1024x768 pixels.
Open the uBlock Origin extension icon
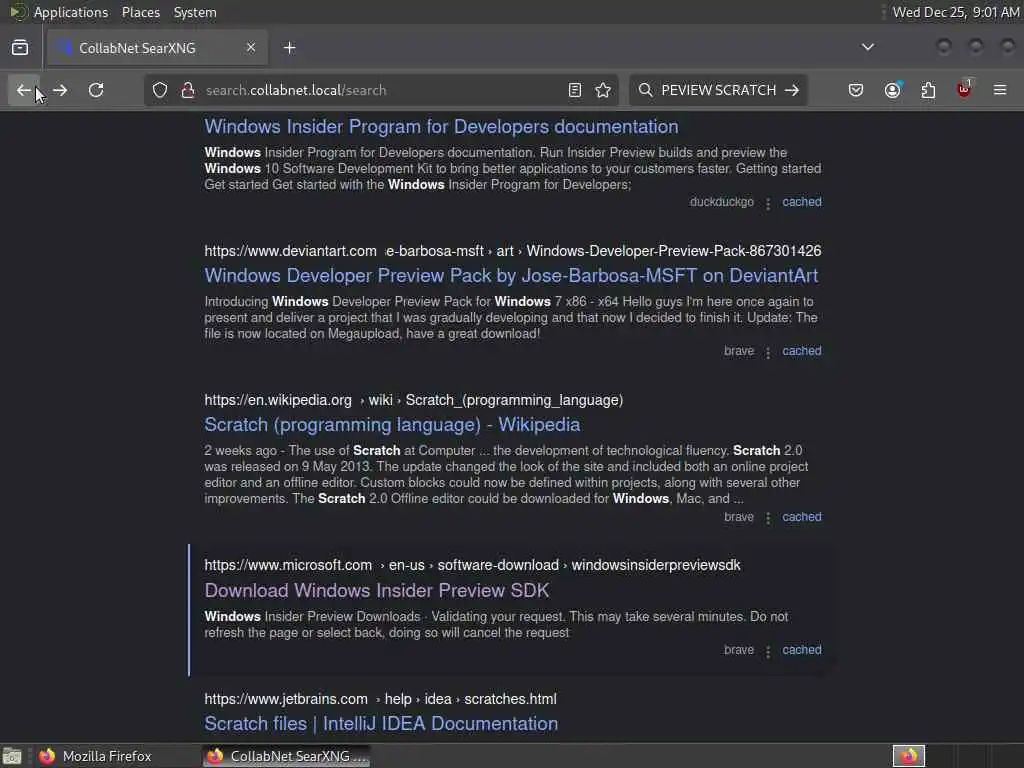964,89
